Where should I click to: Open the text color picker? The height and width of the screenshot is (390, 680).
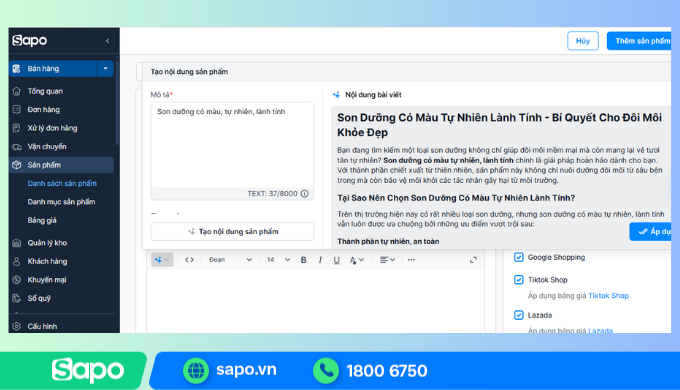(356, 260)
